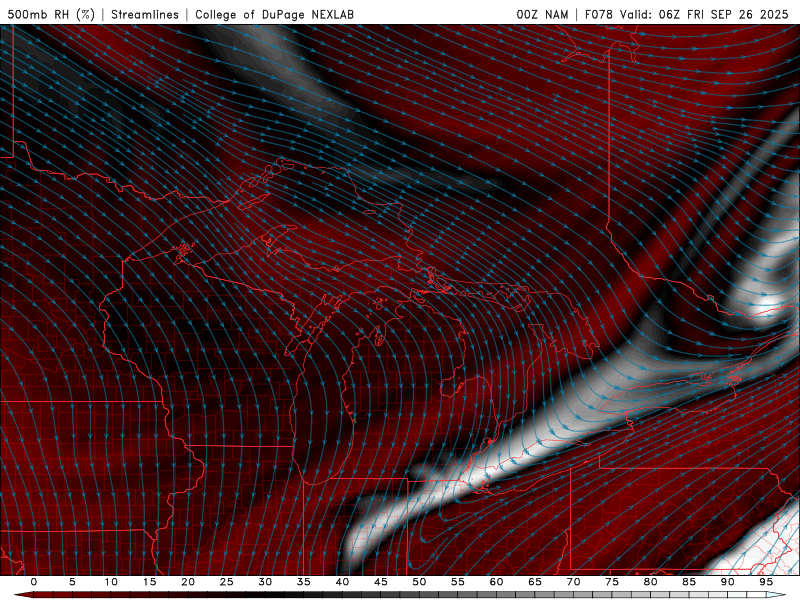Click the '65' value on color scale
This screenshot has width=800, height=600.
click(x=535, y=582)
